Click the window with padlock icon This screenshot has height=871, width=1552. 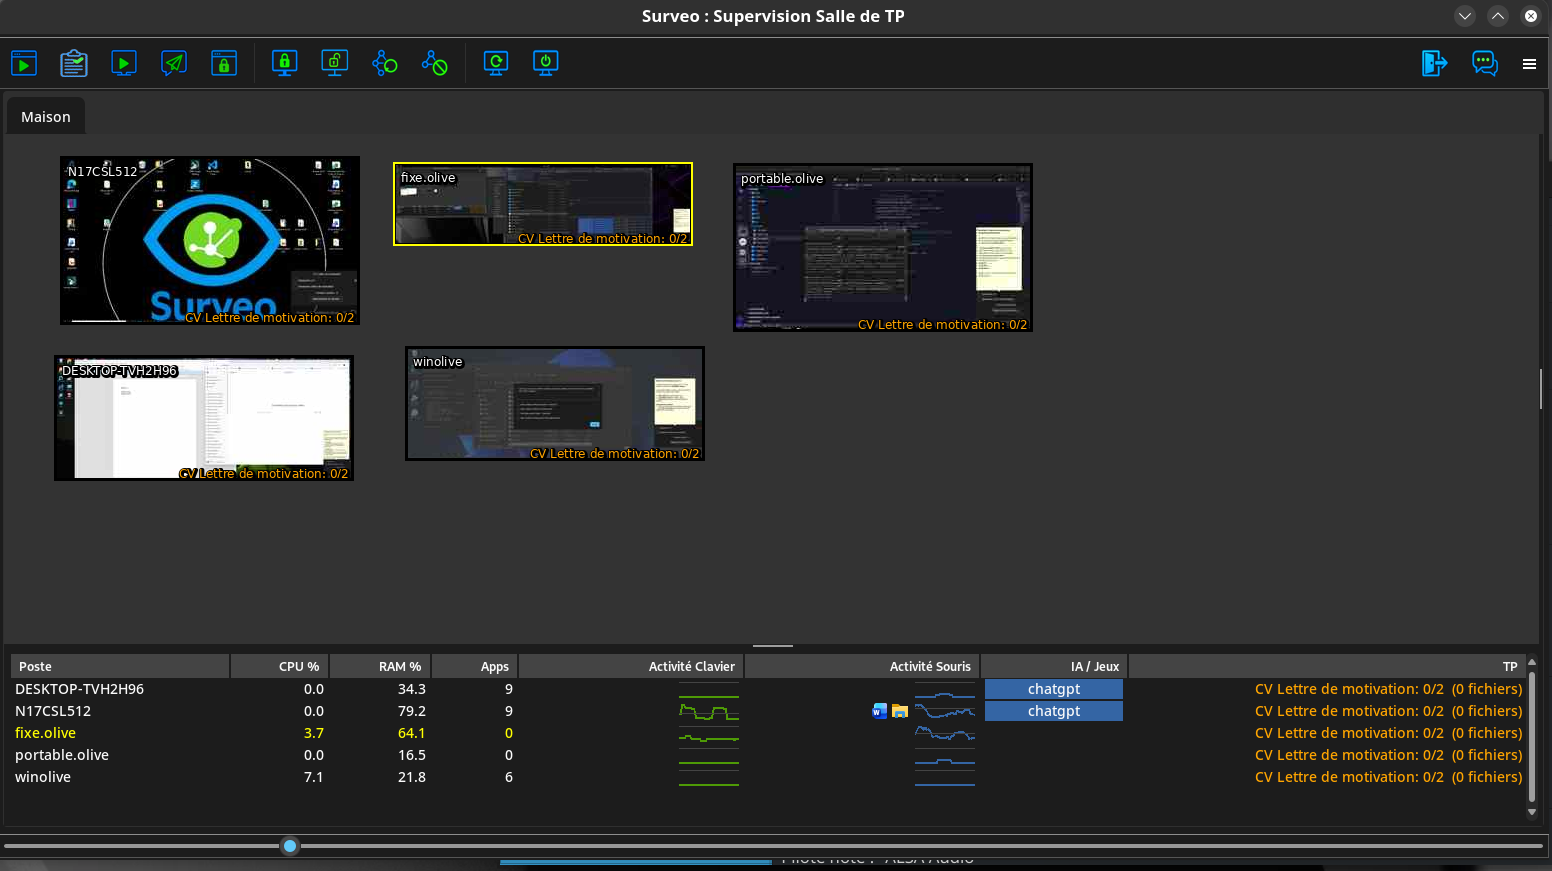(224, 64)
